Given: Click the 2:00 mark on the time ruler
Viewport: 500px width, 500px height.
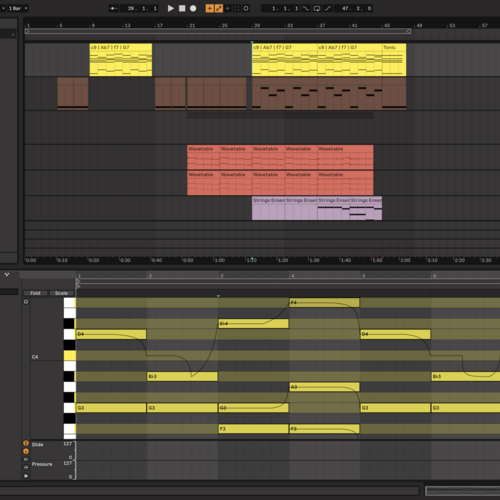Looking at the screenshot, I should 405,260.
